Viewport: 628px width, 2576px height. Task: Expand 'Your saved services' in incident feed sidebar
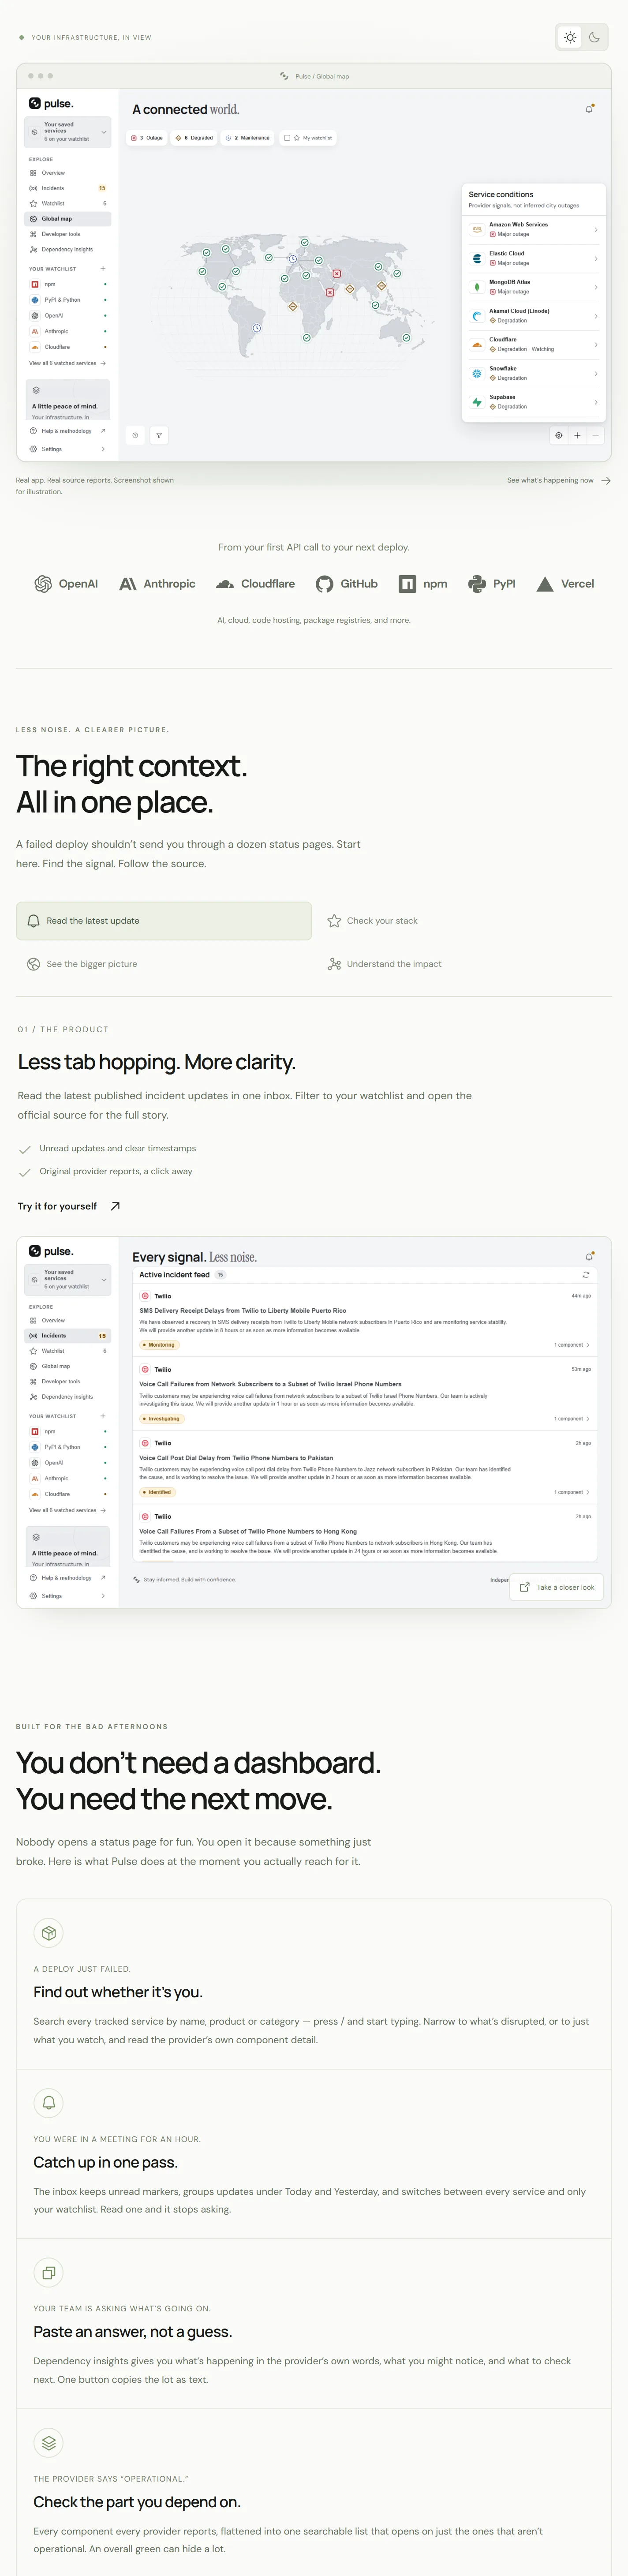coord(68,1279)
